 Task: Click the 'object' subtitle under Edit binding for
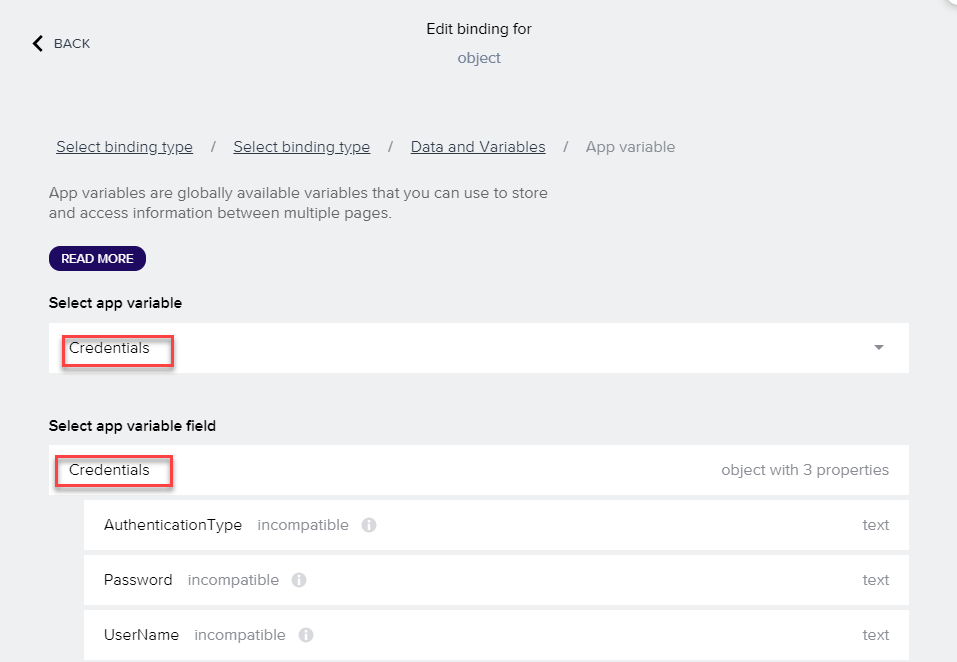tap(479, 58)
